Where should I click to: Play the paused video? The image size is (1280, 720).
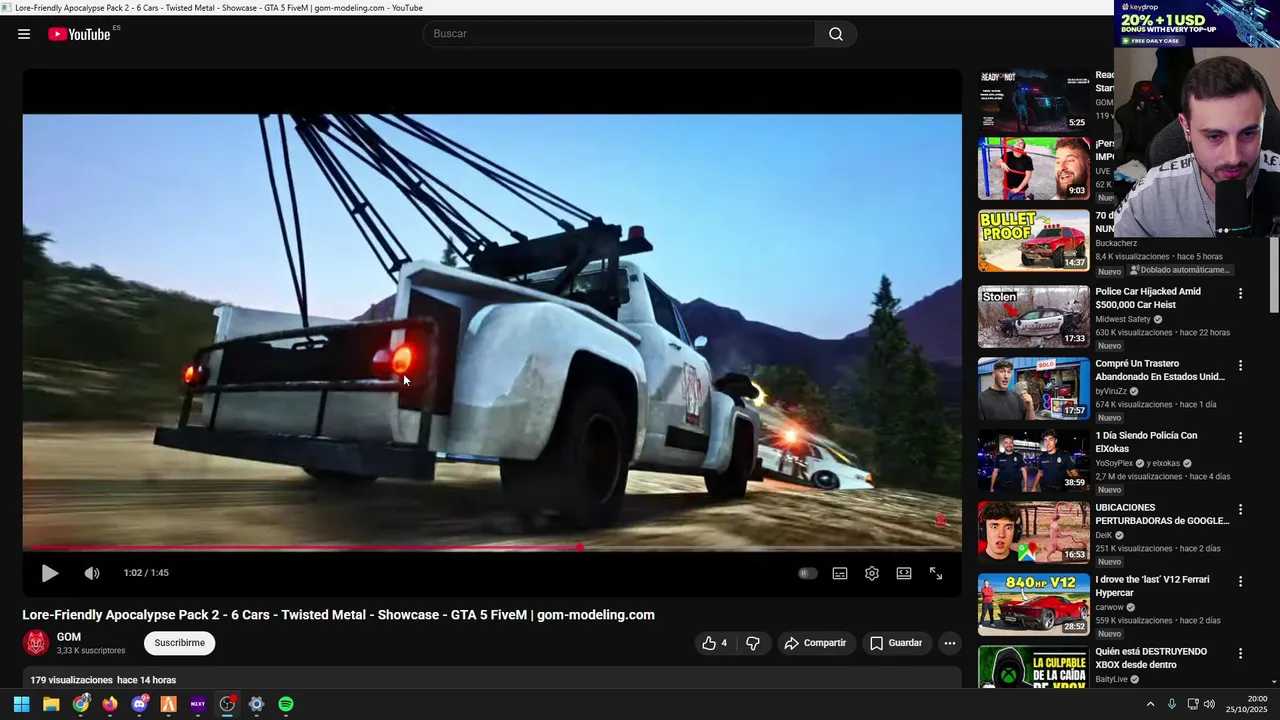49,573
